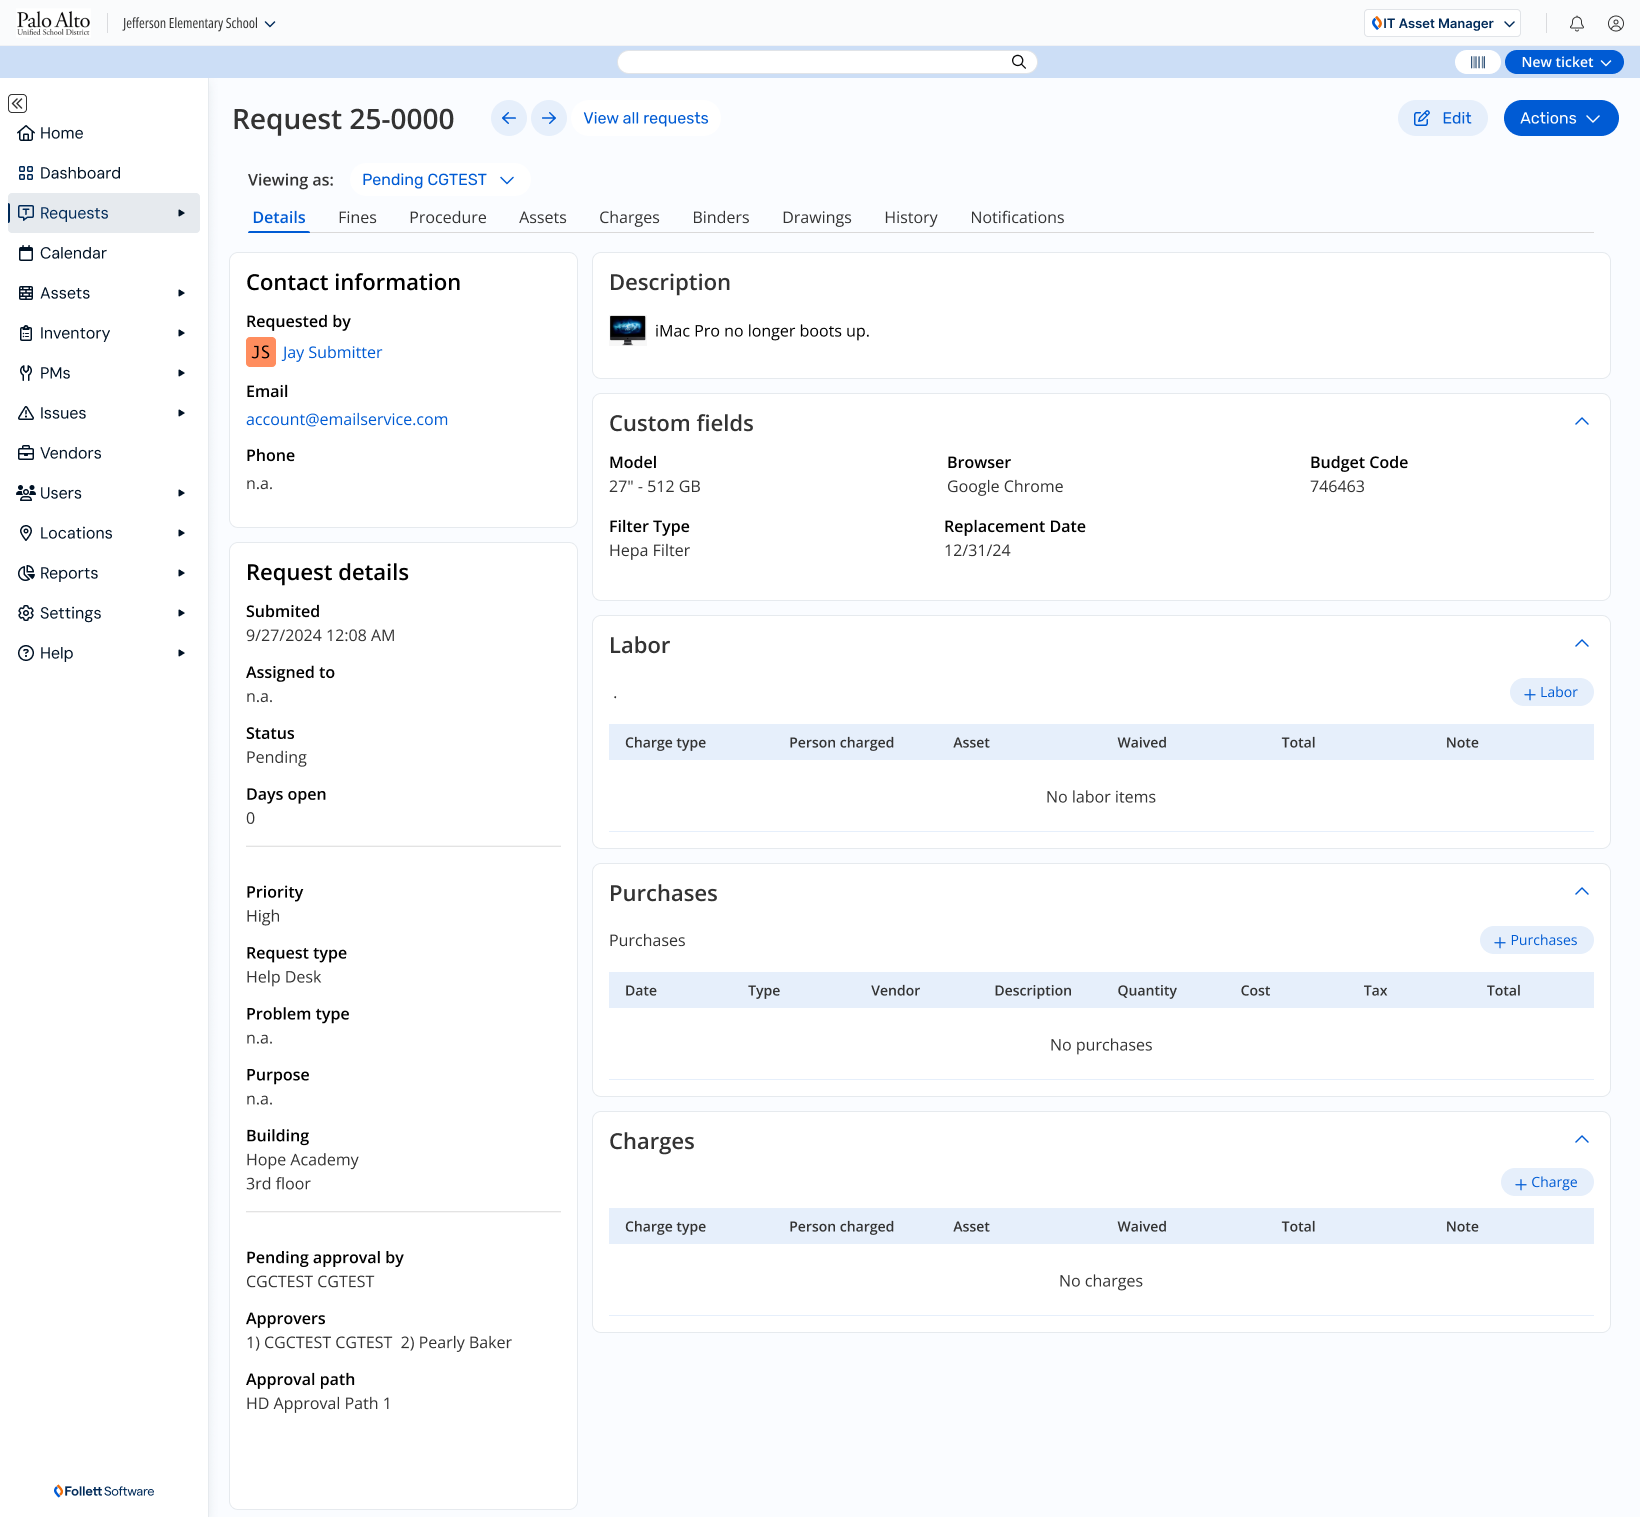This screenshot has height=1517, width=1640.
Task: Click View all requests
Action: pos(645,118)
